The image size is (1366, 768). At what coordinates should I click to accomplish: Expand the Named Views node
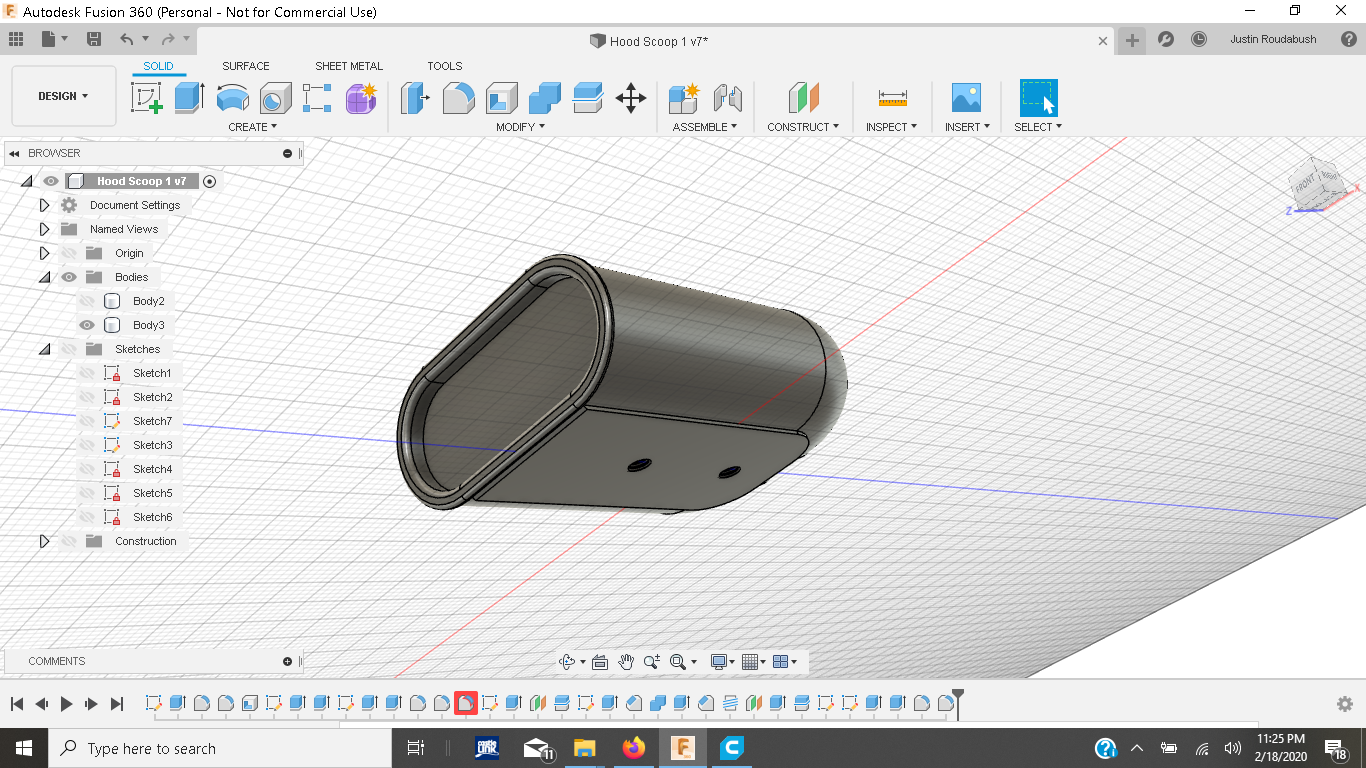pos(44,229)
